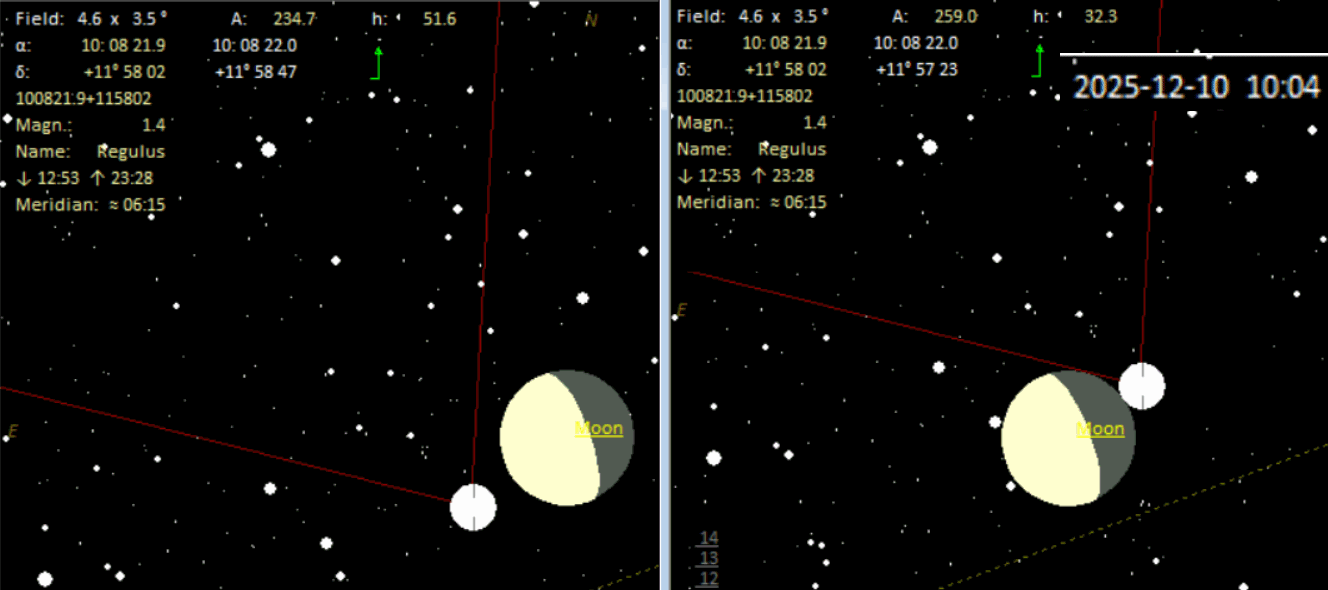Click the Field size readout in left panel
This screenshot has height=590, width=1328.
tap(91, 19)
